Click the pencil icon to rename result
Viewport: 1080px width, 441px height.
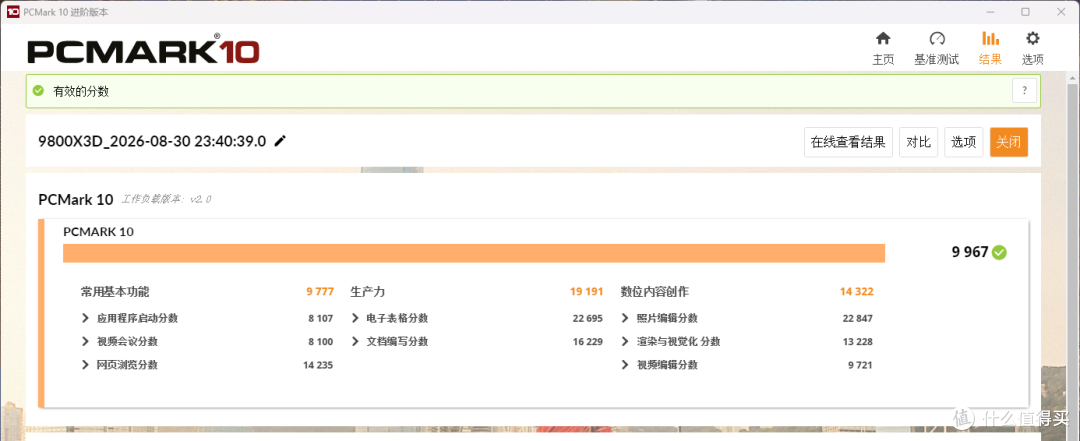coord(280,141)
